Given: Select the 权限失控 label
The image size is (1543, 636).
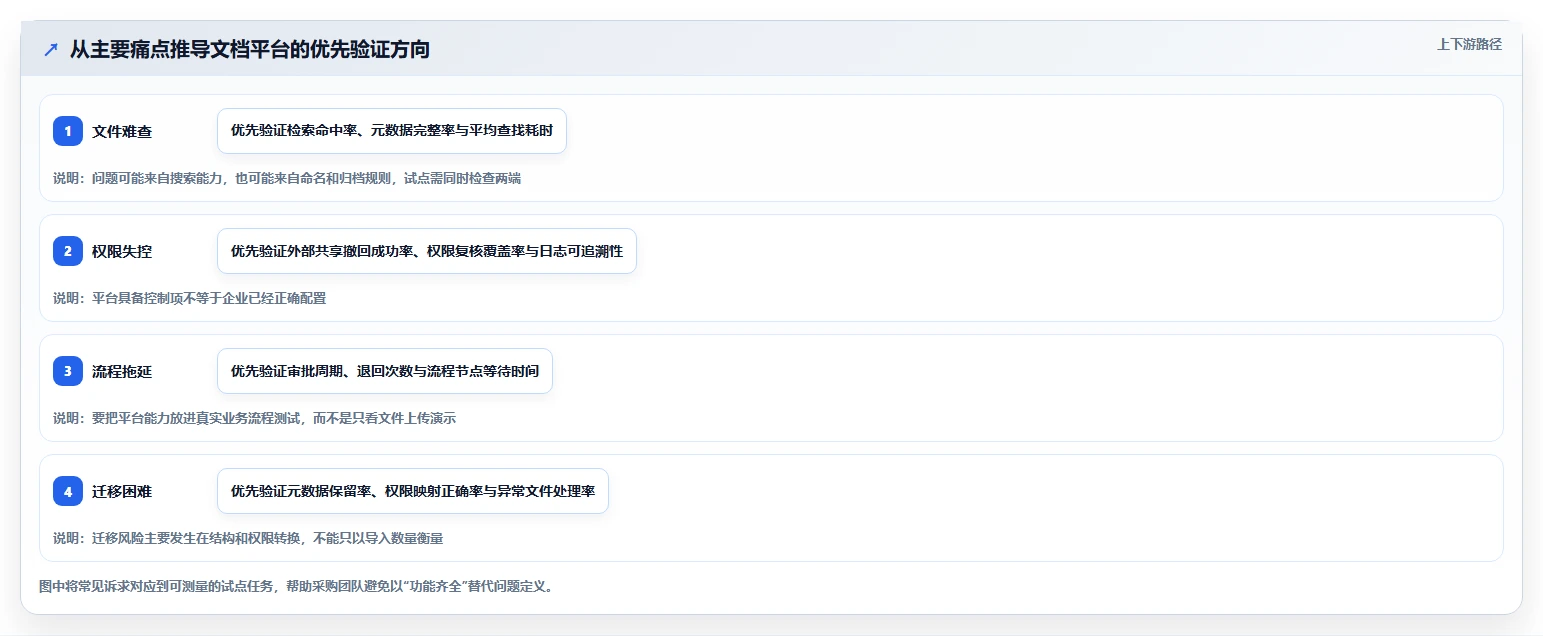Looking at the screenshot, I should tap(122, 251).
